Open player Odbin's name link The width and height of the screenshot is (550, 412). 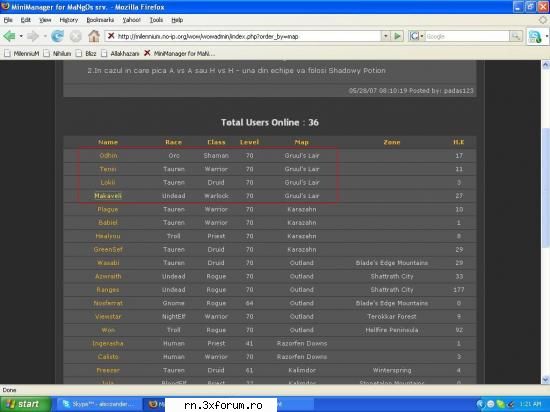click(x=108, y=155)
